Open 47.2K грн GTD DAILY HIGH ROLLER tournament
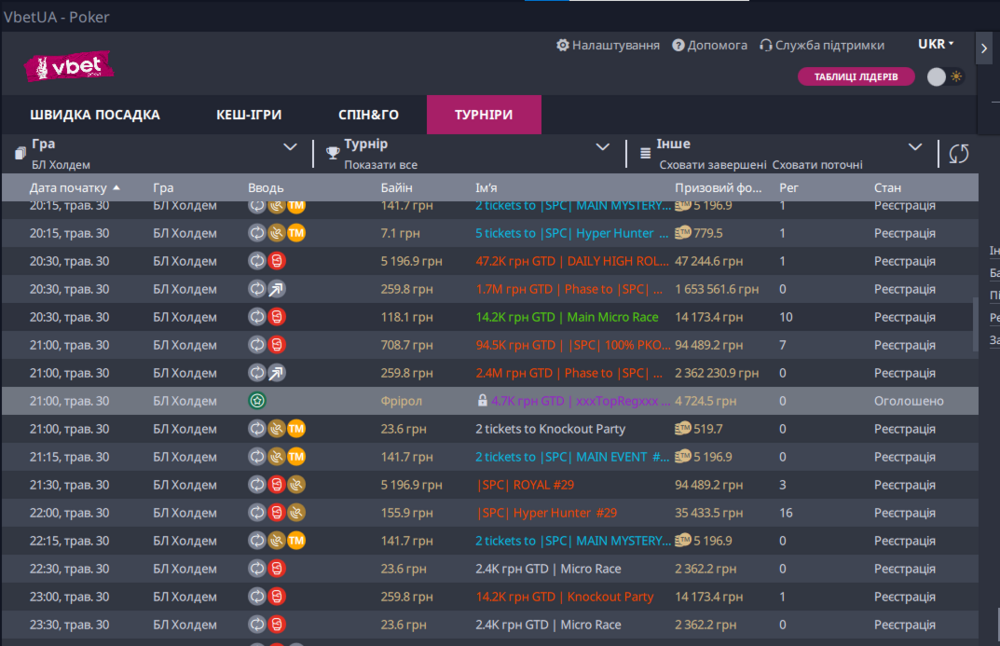 coord(572,261)
